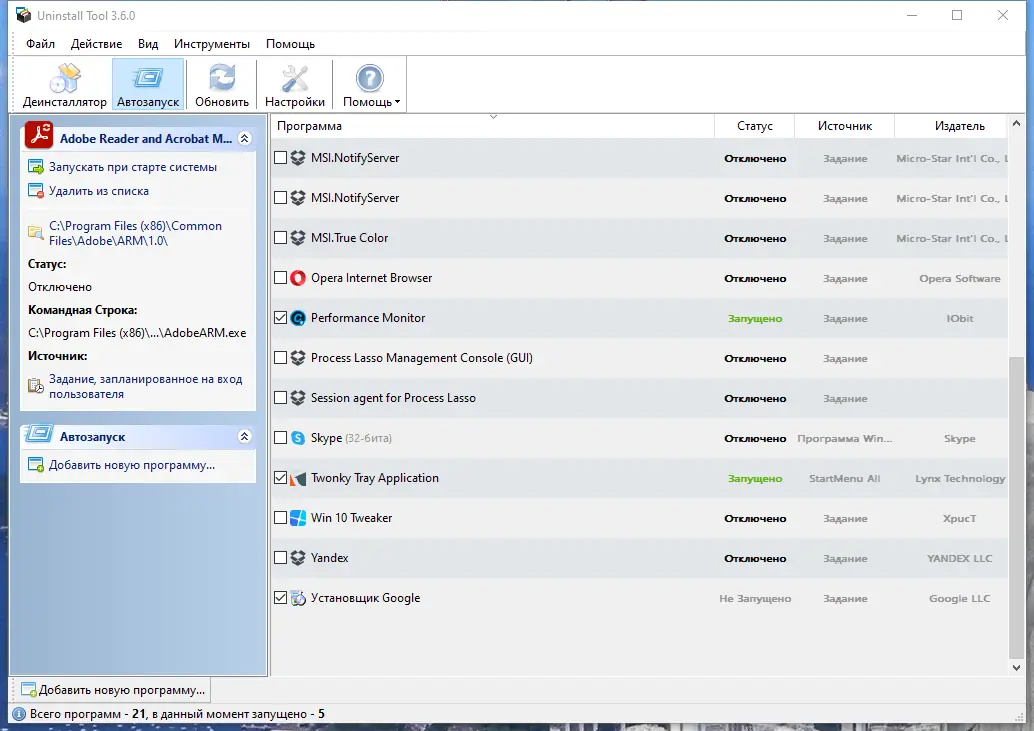Click the Process Lasso Management Console icon
This screenshot has height=731, width=1034.
(x=298, y=357)
